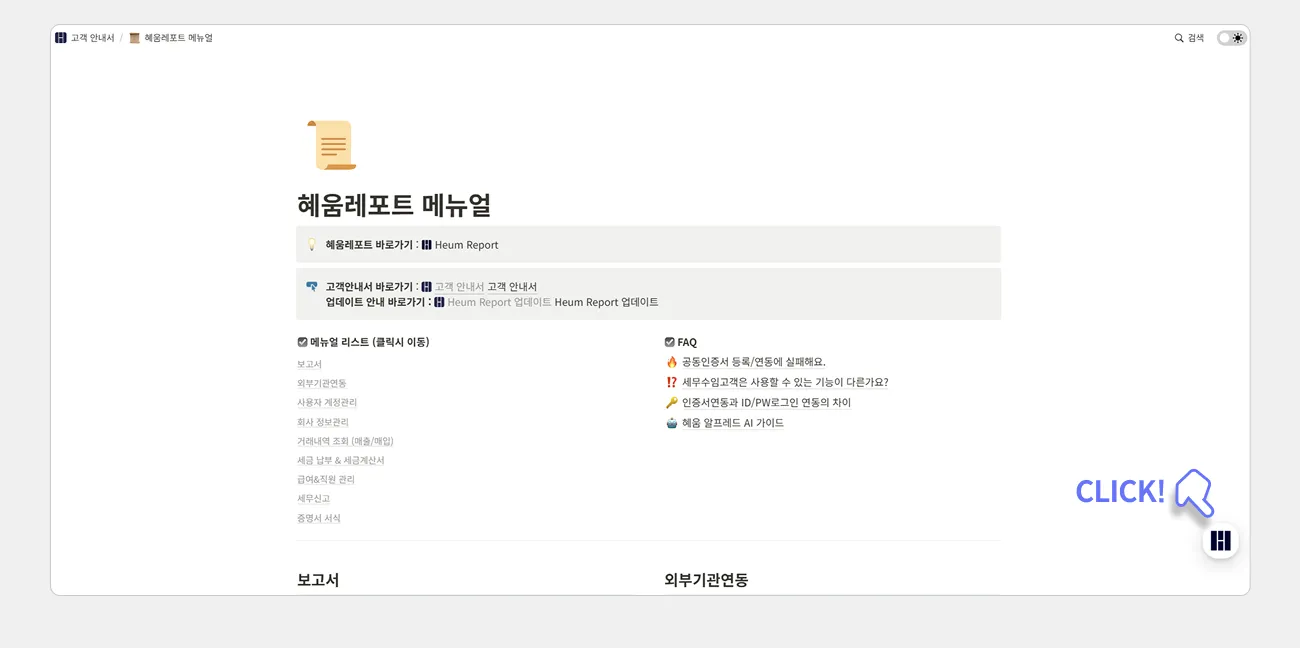Open 혜움 알프레드 AI 가이드 link

(733, 423)
